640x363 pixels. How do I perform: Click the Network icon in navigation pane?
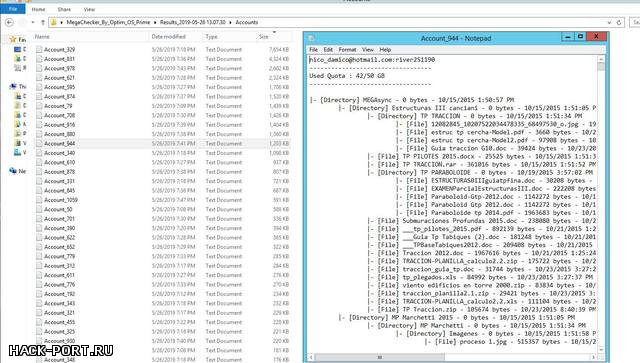pos(13,171)
